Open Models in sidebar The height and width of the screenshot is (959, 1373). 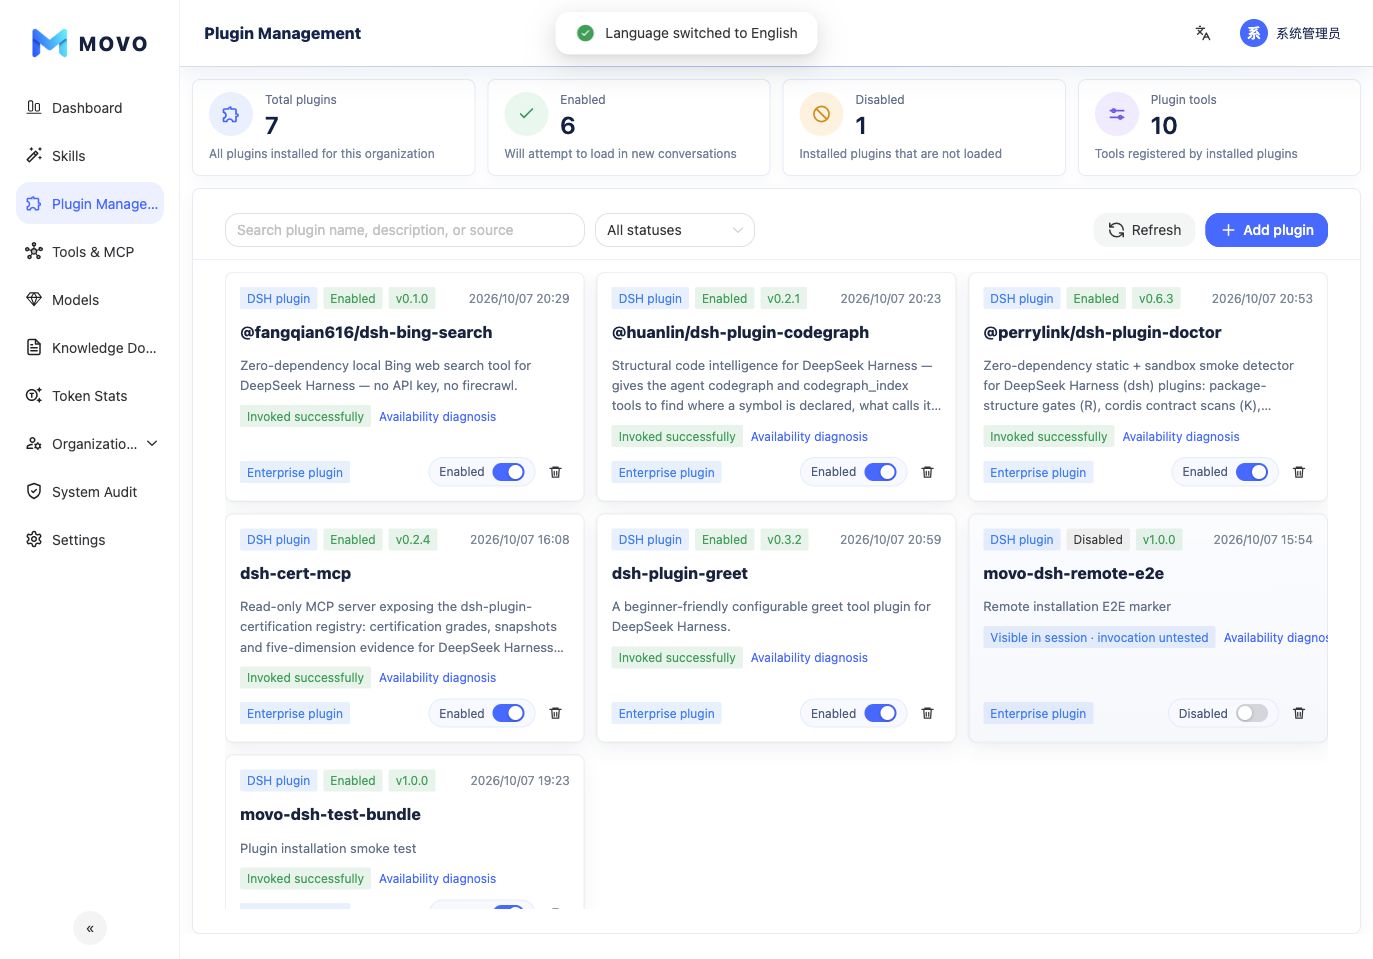click(90, 299)
